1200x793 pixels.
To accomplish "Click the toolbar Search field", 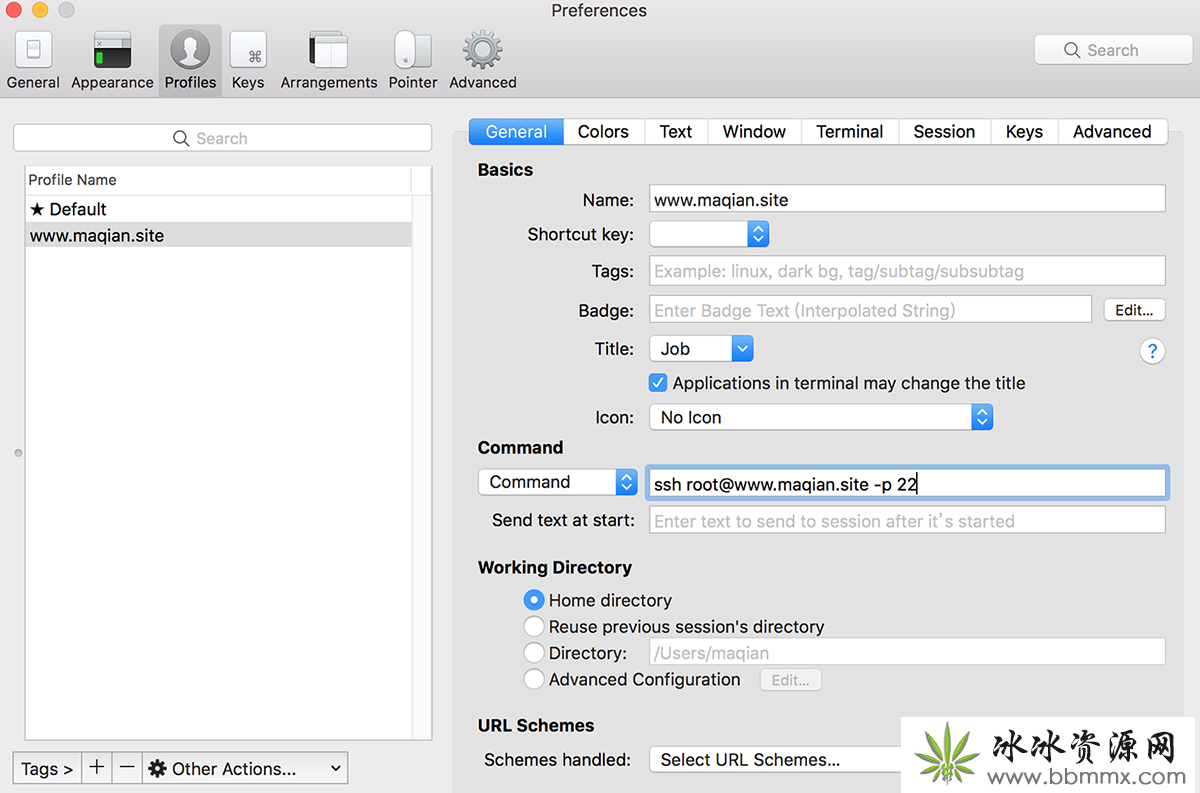I will pos(1113,50).
